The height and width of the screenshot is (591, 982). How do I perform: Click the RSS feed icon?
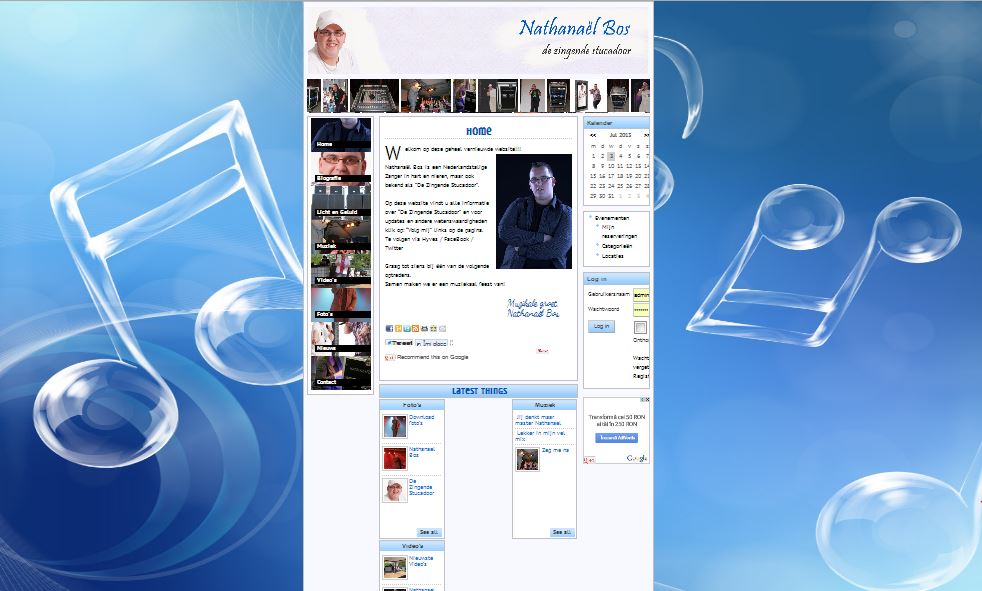[415, 328]
